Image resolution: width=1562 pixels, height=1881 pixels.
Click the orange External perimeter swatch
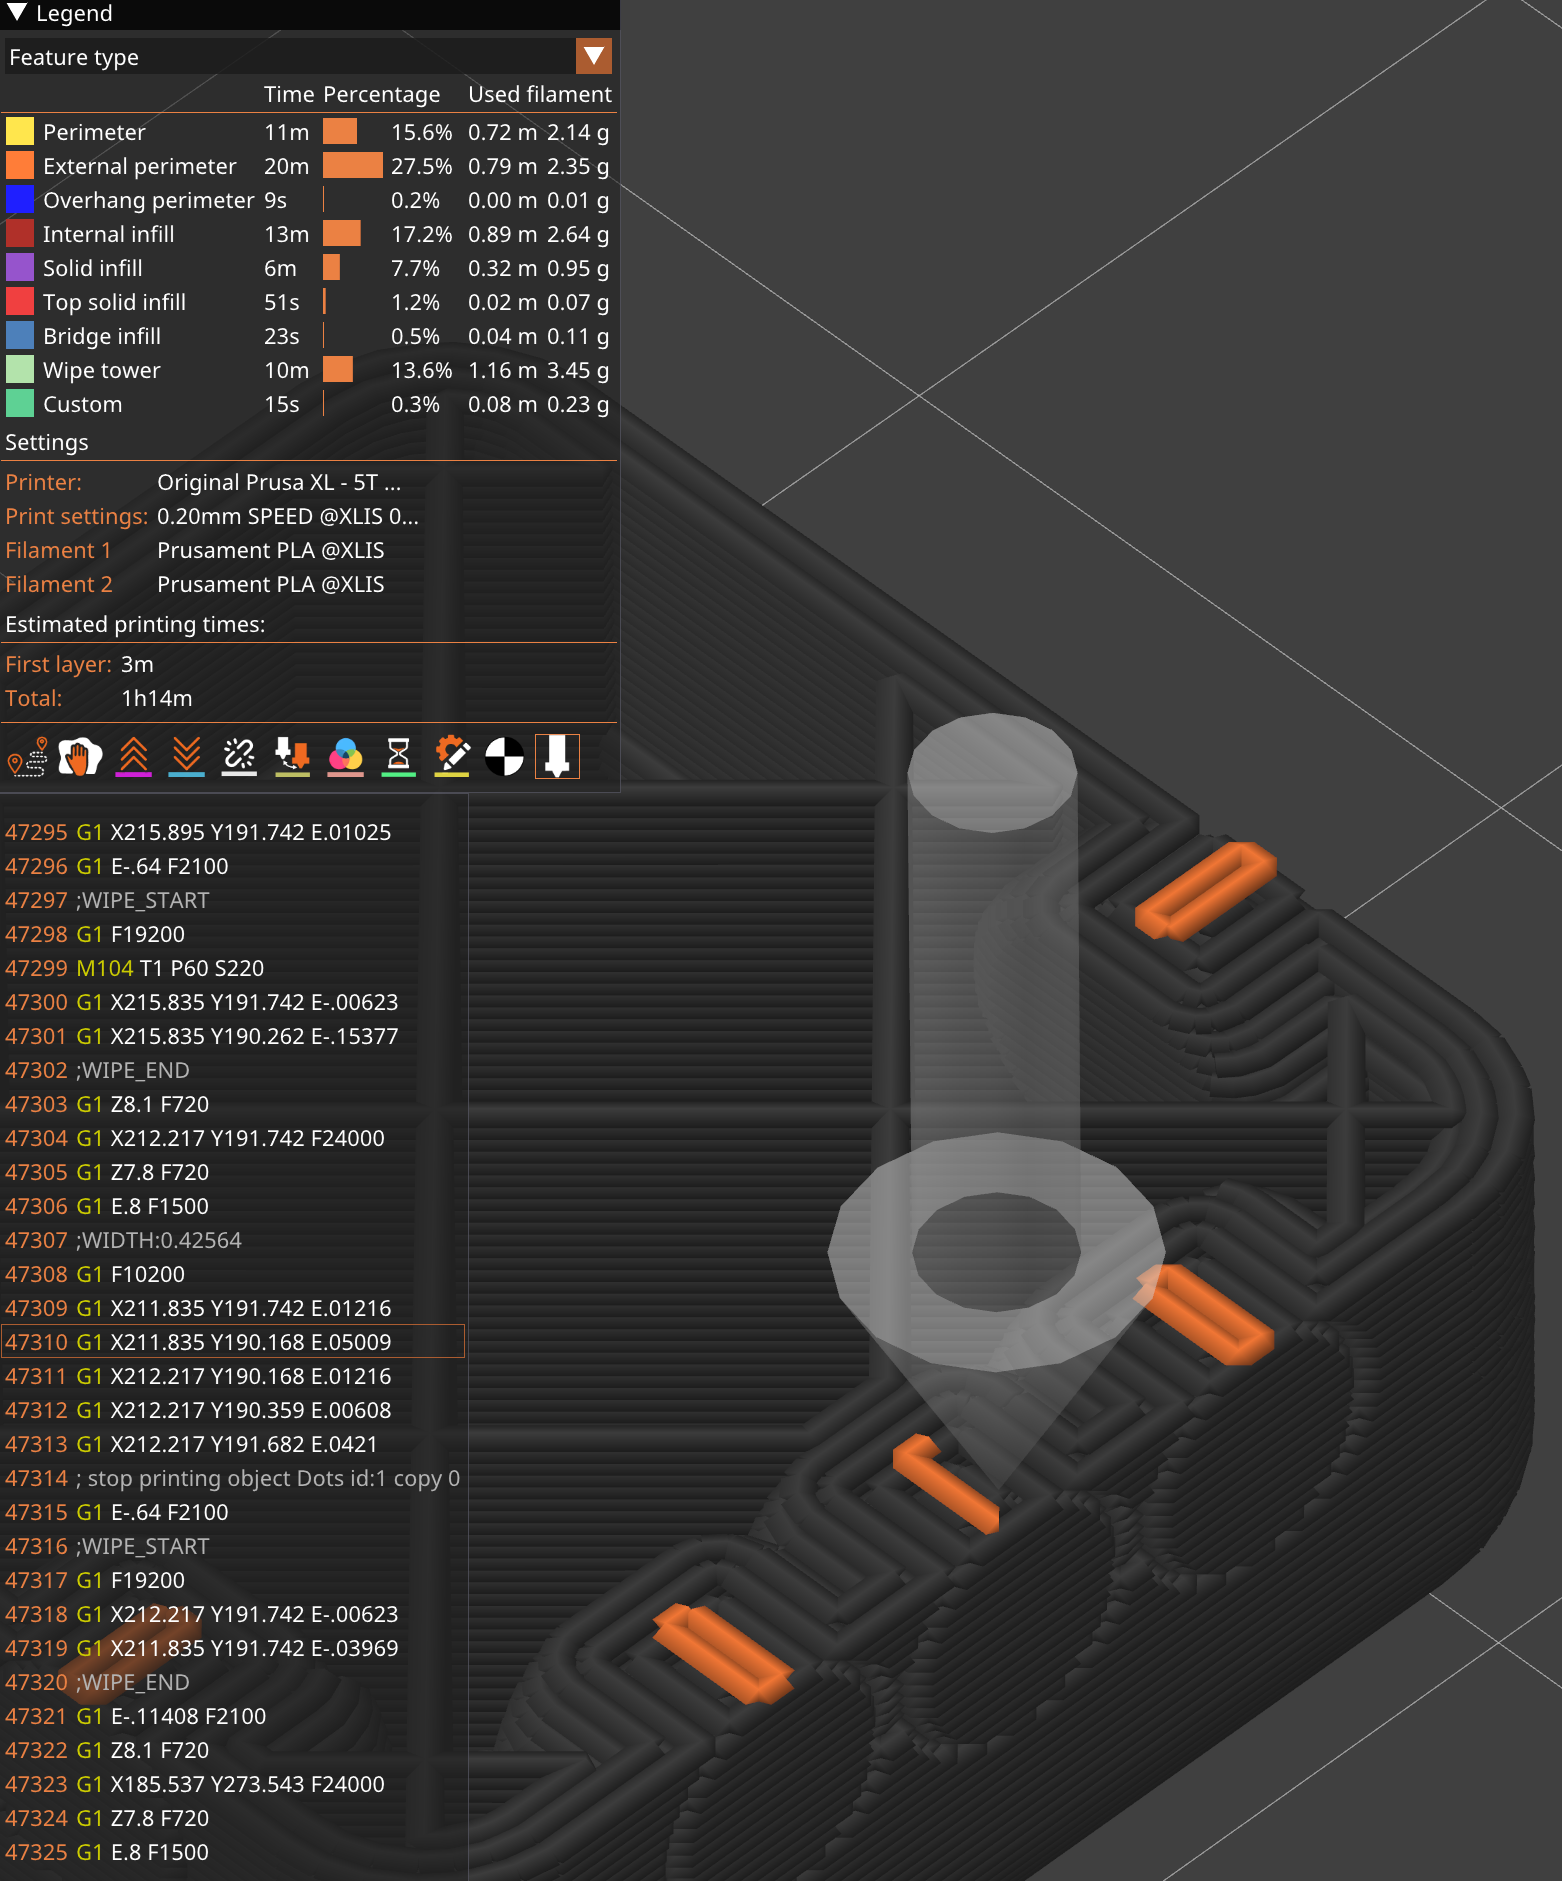tap(20, 166)
